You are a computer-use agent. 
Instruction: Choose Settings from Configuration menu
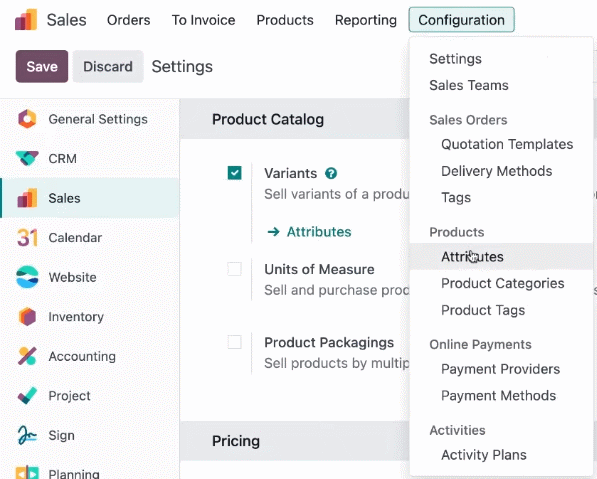pos(455,59)
